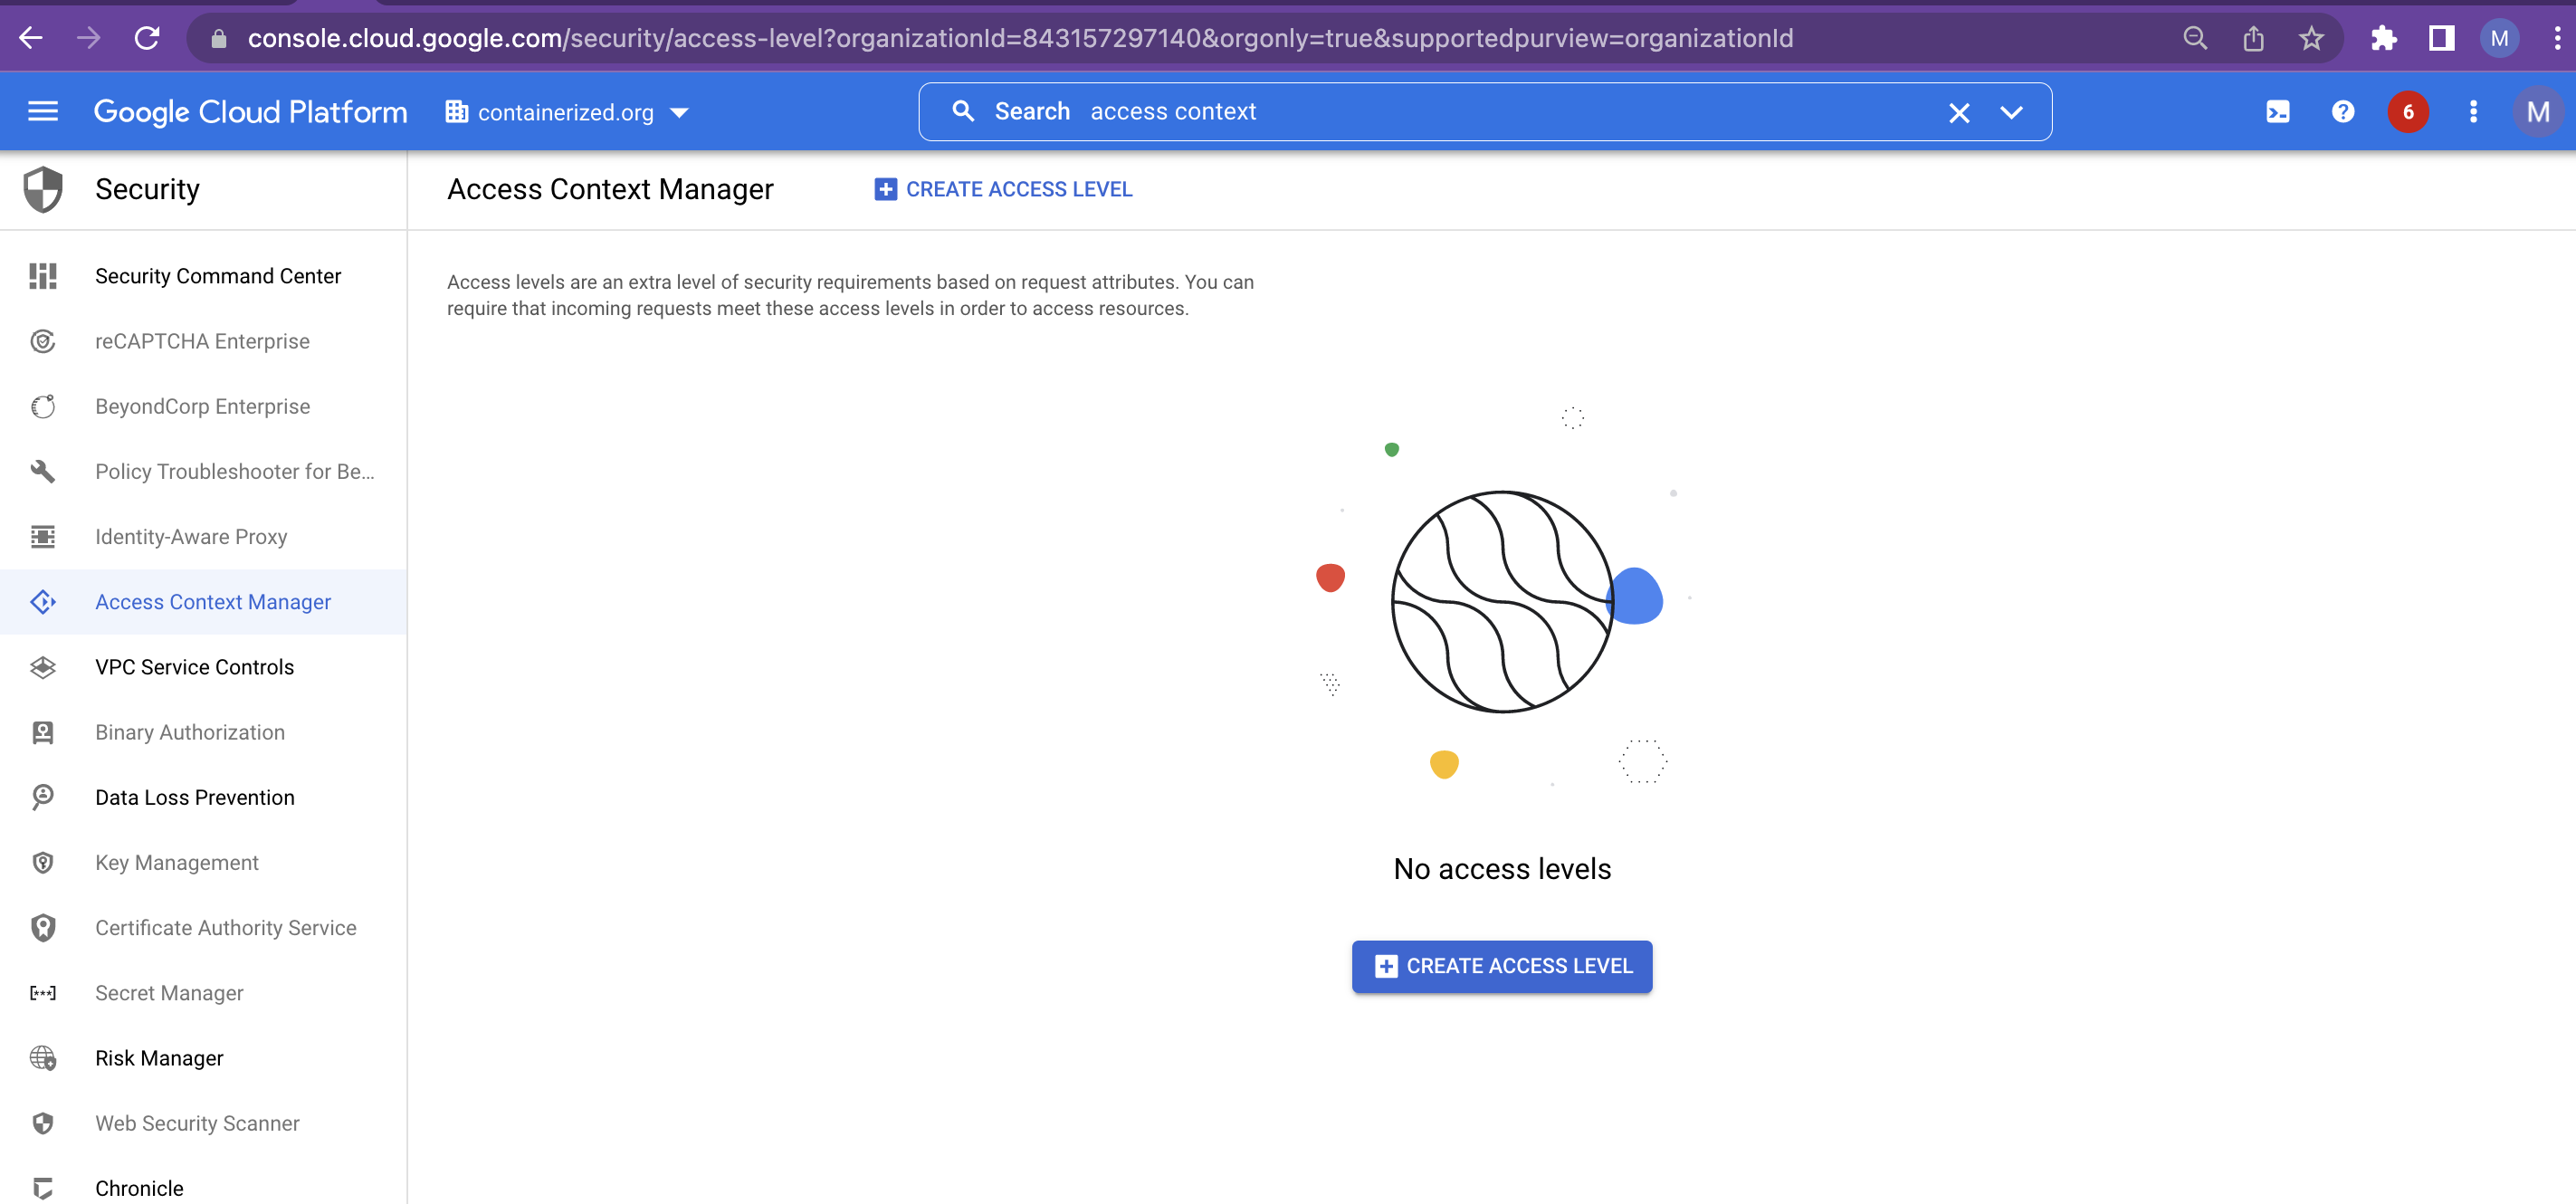View the 6 pending notifications
Screen dimensions: 2576x1204
[2409, 111]
